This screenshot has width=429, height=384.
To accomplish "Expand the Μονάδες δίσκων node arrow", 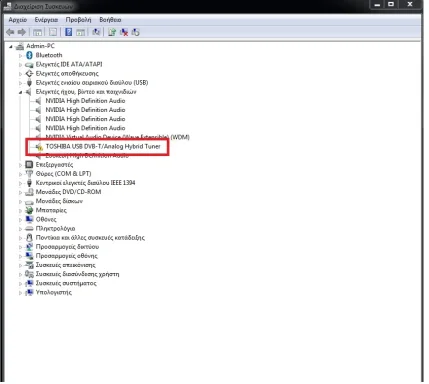I will (20, 202).
